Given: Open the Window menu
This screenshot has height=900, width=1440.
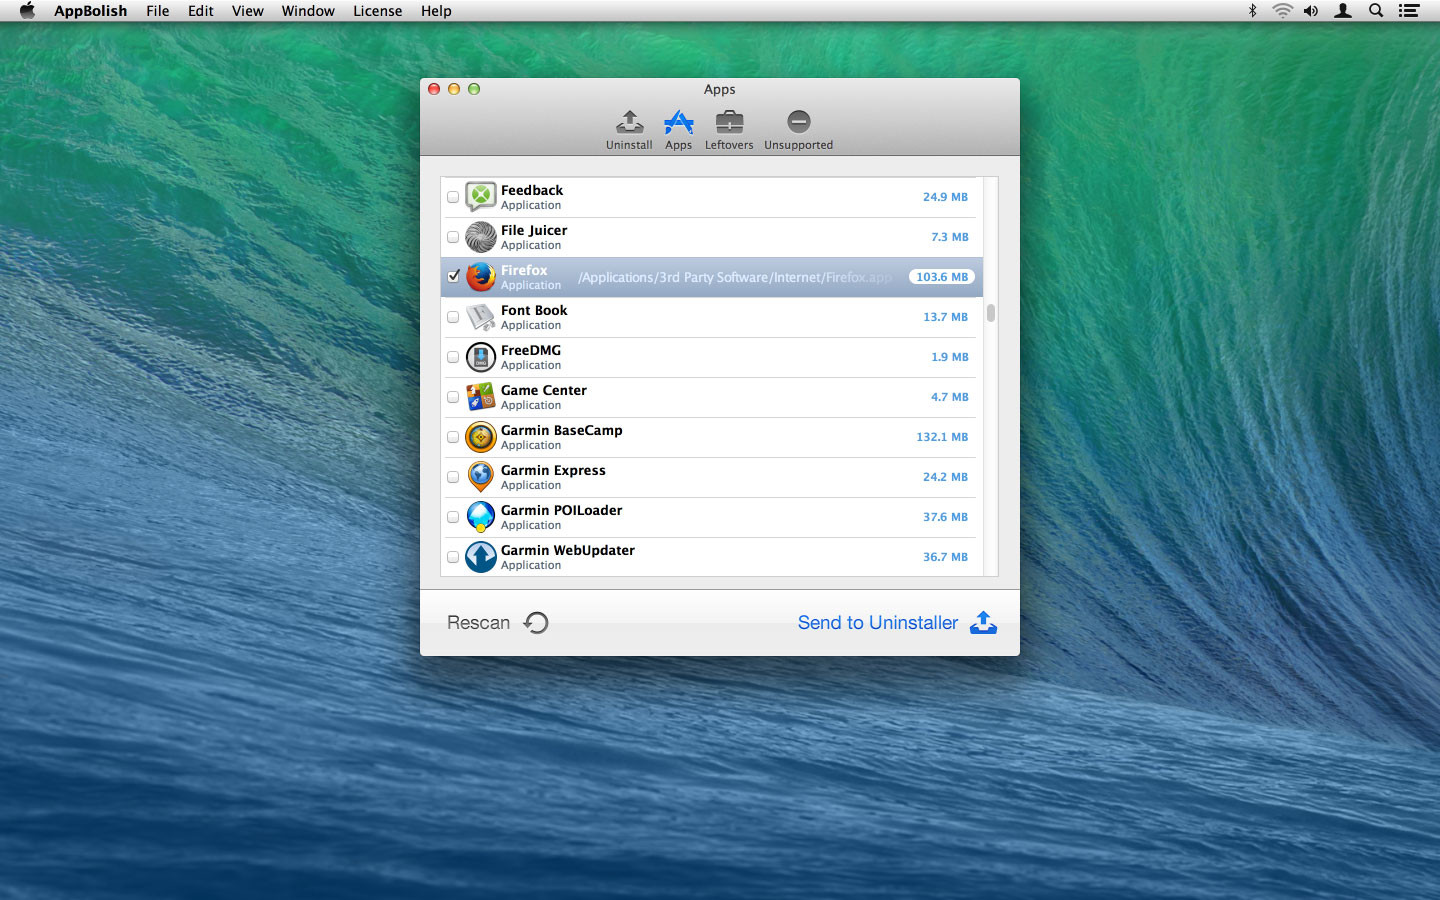Looking at the screenshot, I should 308,11.
